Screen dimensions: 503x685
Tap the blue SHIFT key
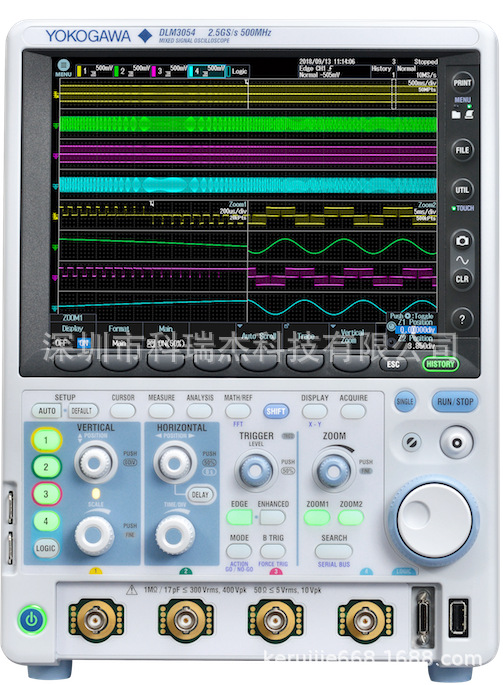pos(276,411)
